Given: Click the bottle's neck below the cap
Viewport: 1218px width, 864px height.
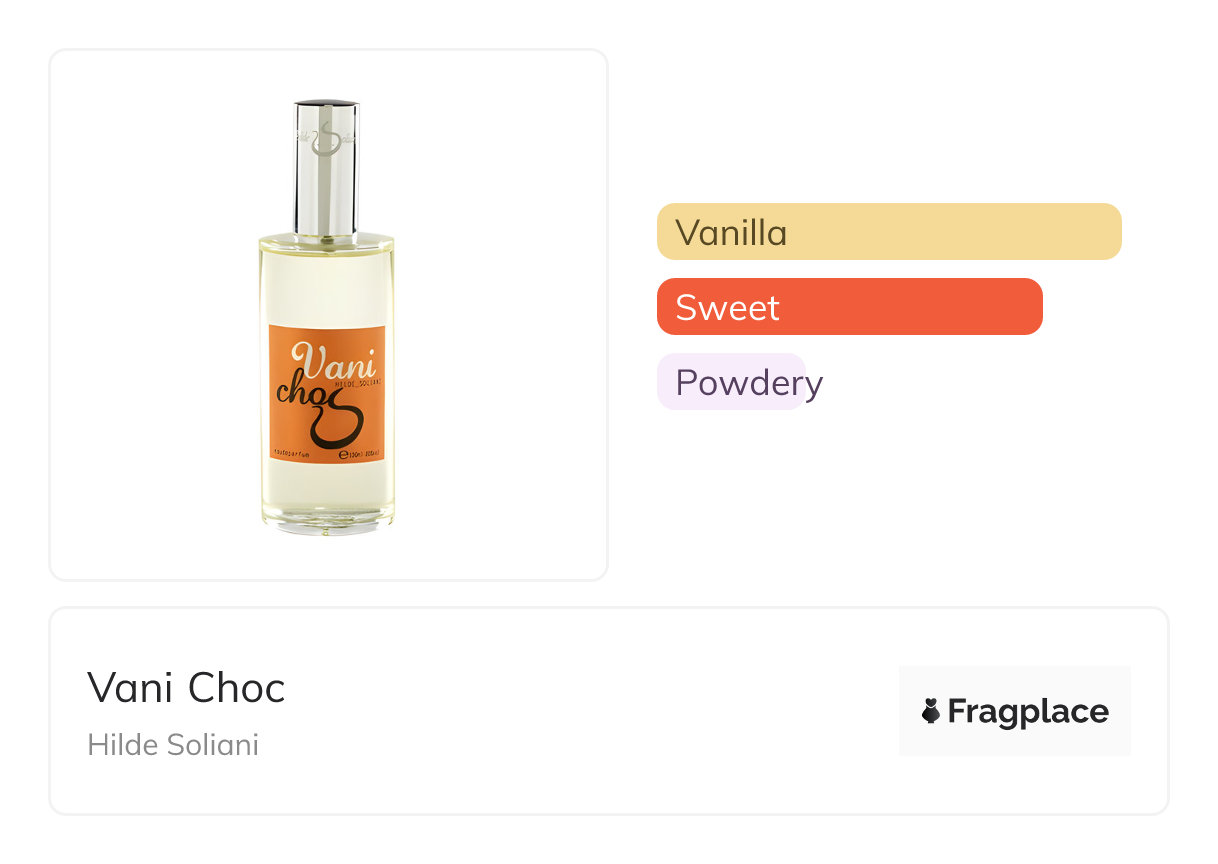Looking at the screenshot, I should pos(326,238).
